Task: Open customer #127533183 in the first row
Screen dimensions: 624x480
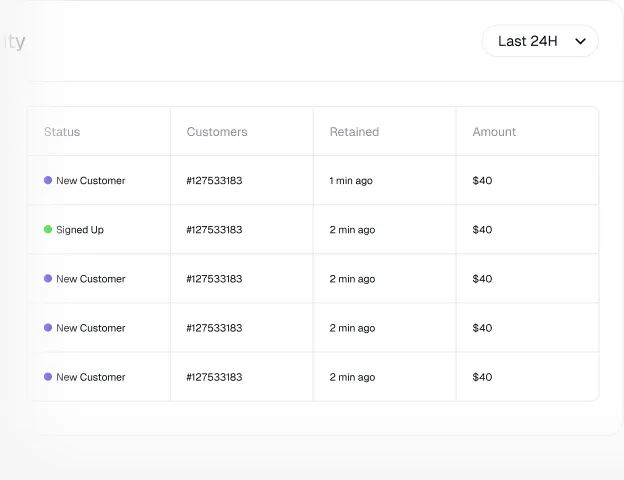Action: [214, 181]
